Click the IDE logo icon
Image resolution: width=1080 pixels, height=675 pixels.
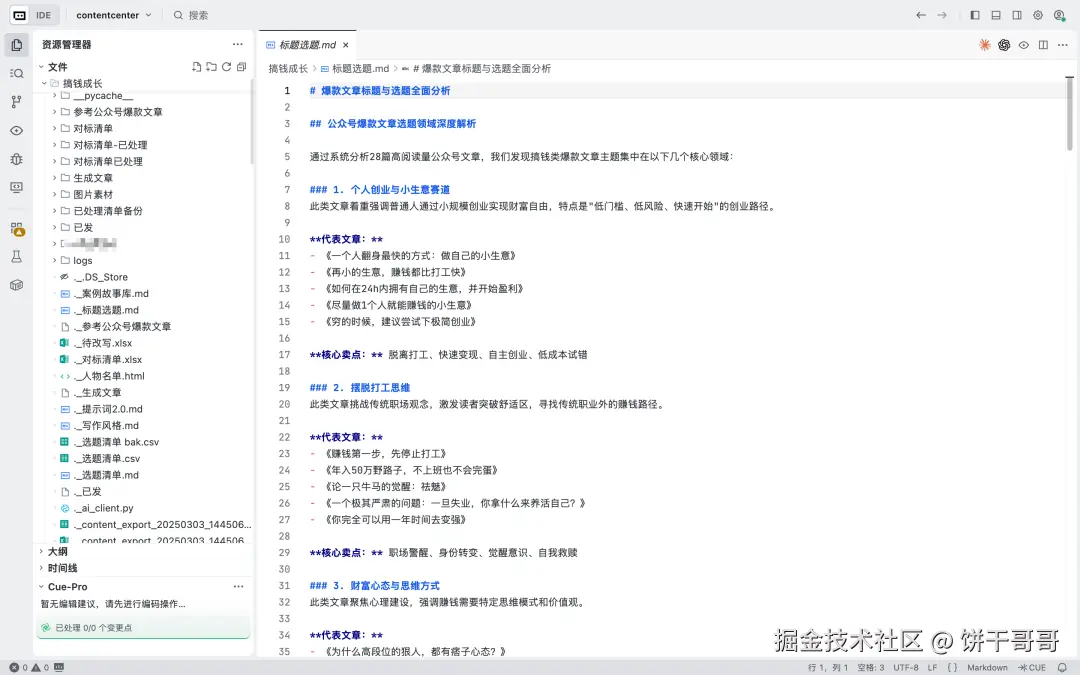(19, 15)
